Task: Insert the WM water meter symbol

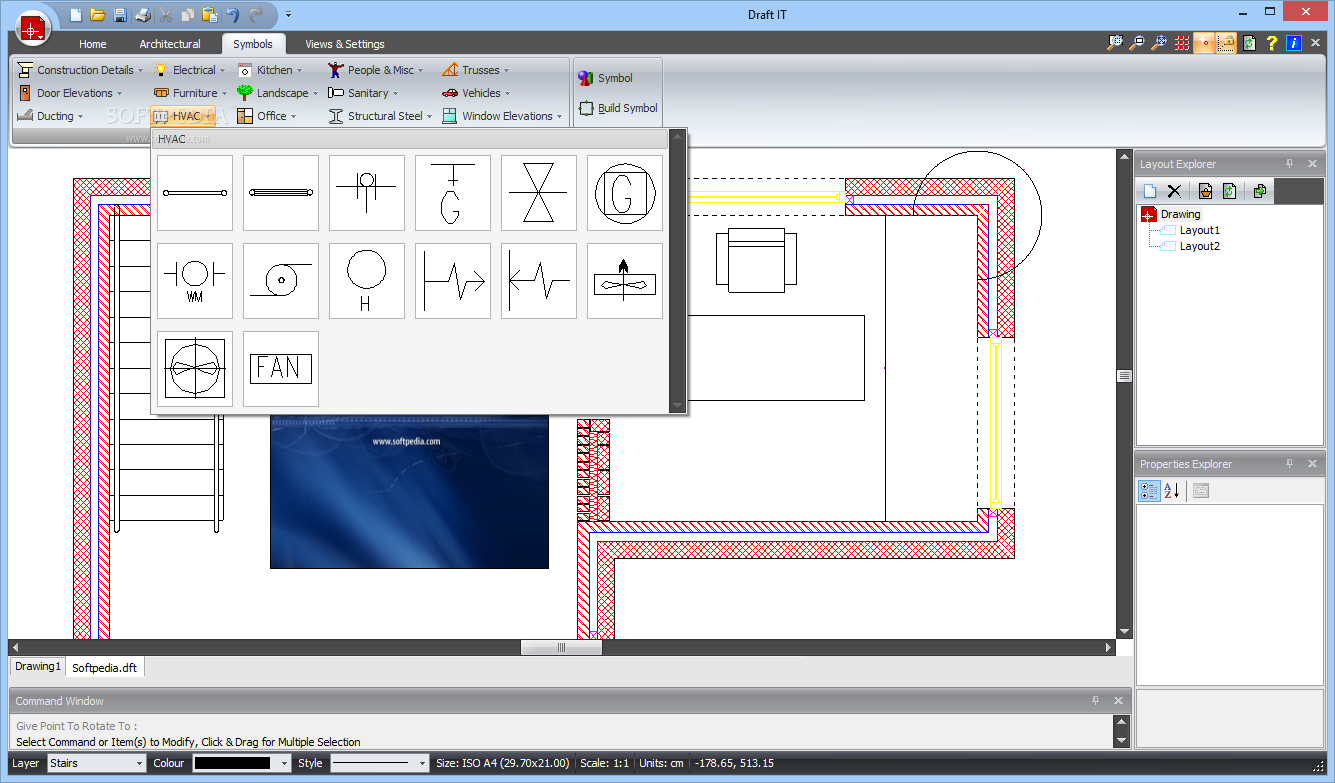Action: click(195, 281)
